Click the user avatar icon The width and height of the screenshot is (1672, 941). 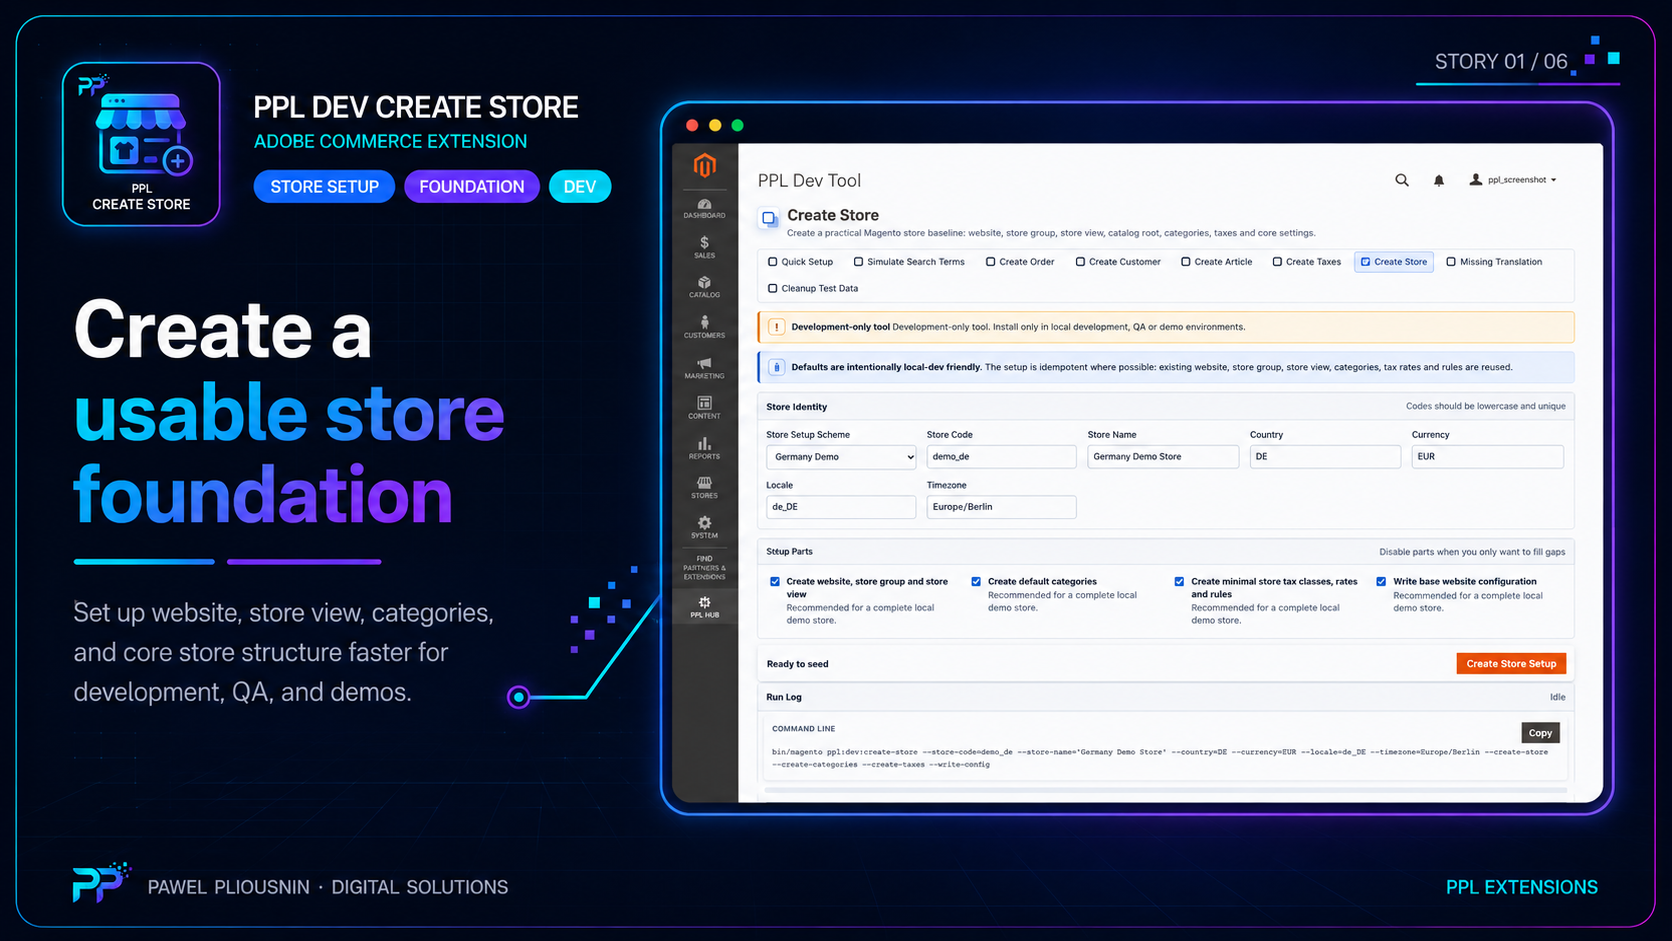[x=1475, y=180]
